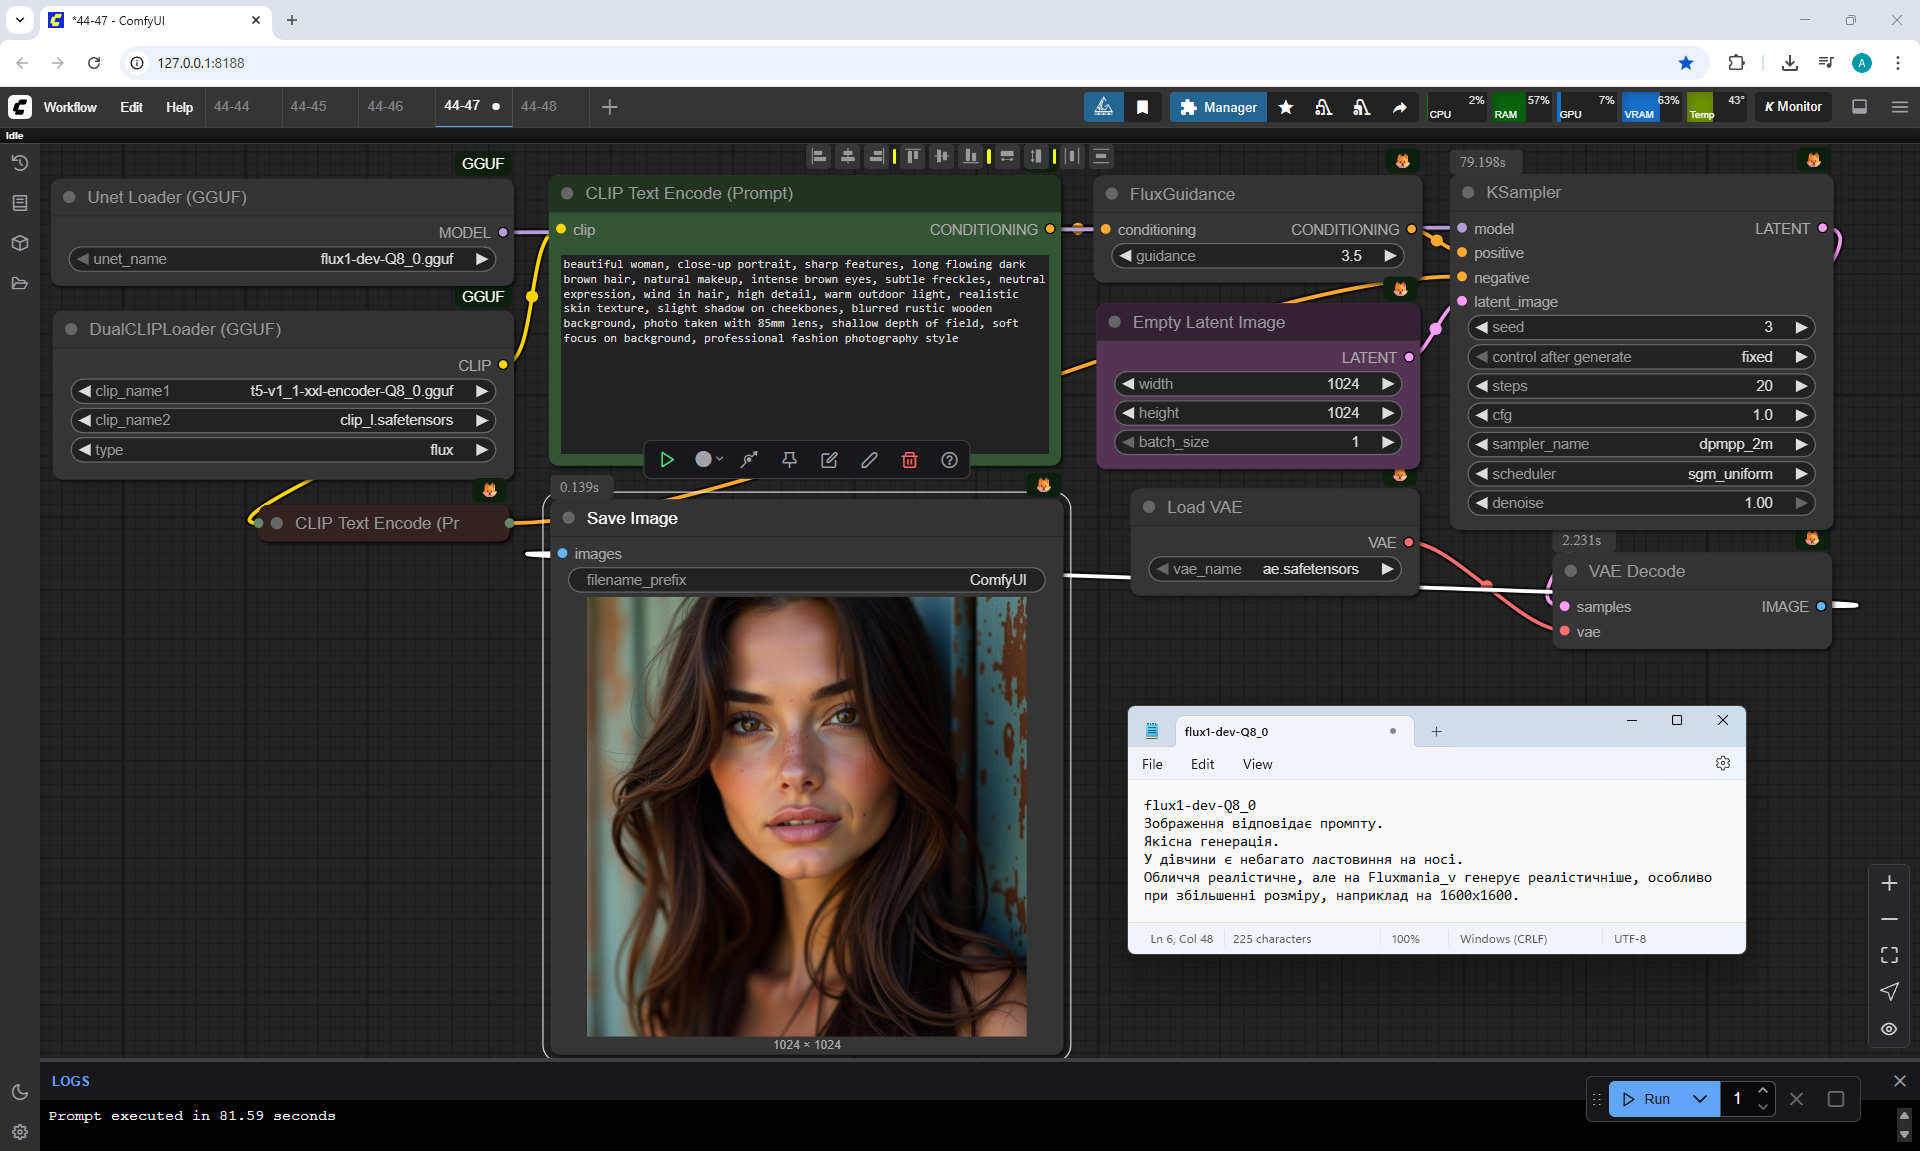The height and width of the screenshot is (1151, 1920).
Task: Pin node with the pushpin icon
Action: [x=789, y=459]
